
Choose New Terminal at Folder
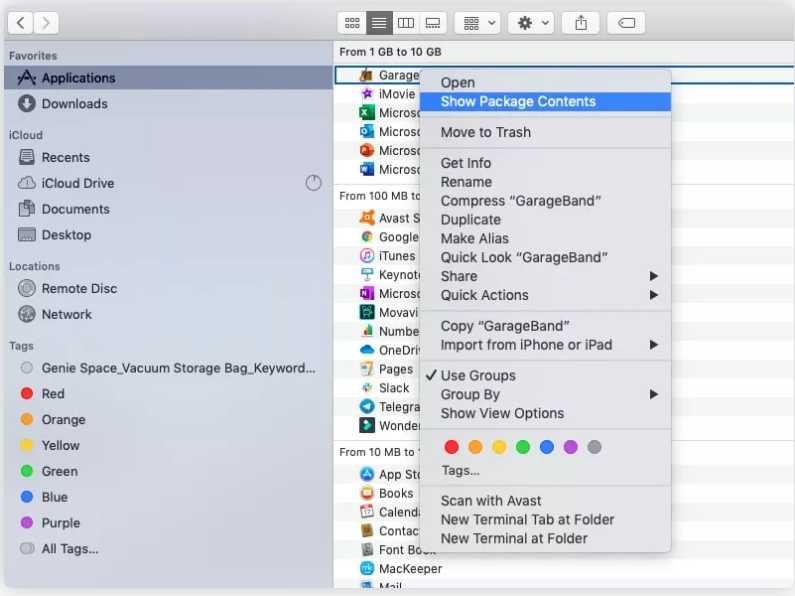(546, 538)
